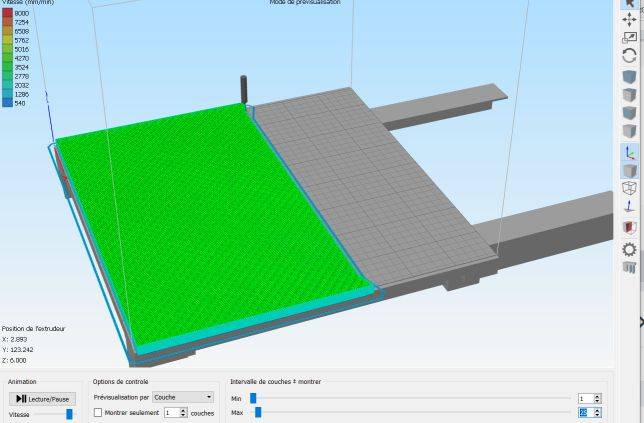Image resolution: width=644 pixels, height=423 pixels.
Task: Open the Prévisualisation par dropdown
Action: coord(183,397)
